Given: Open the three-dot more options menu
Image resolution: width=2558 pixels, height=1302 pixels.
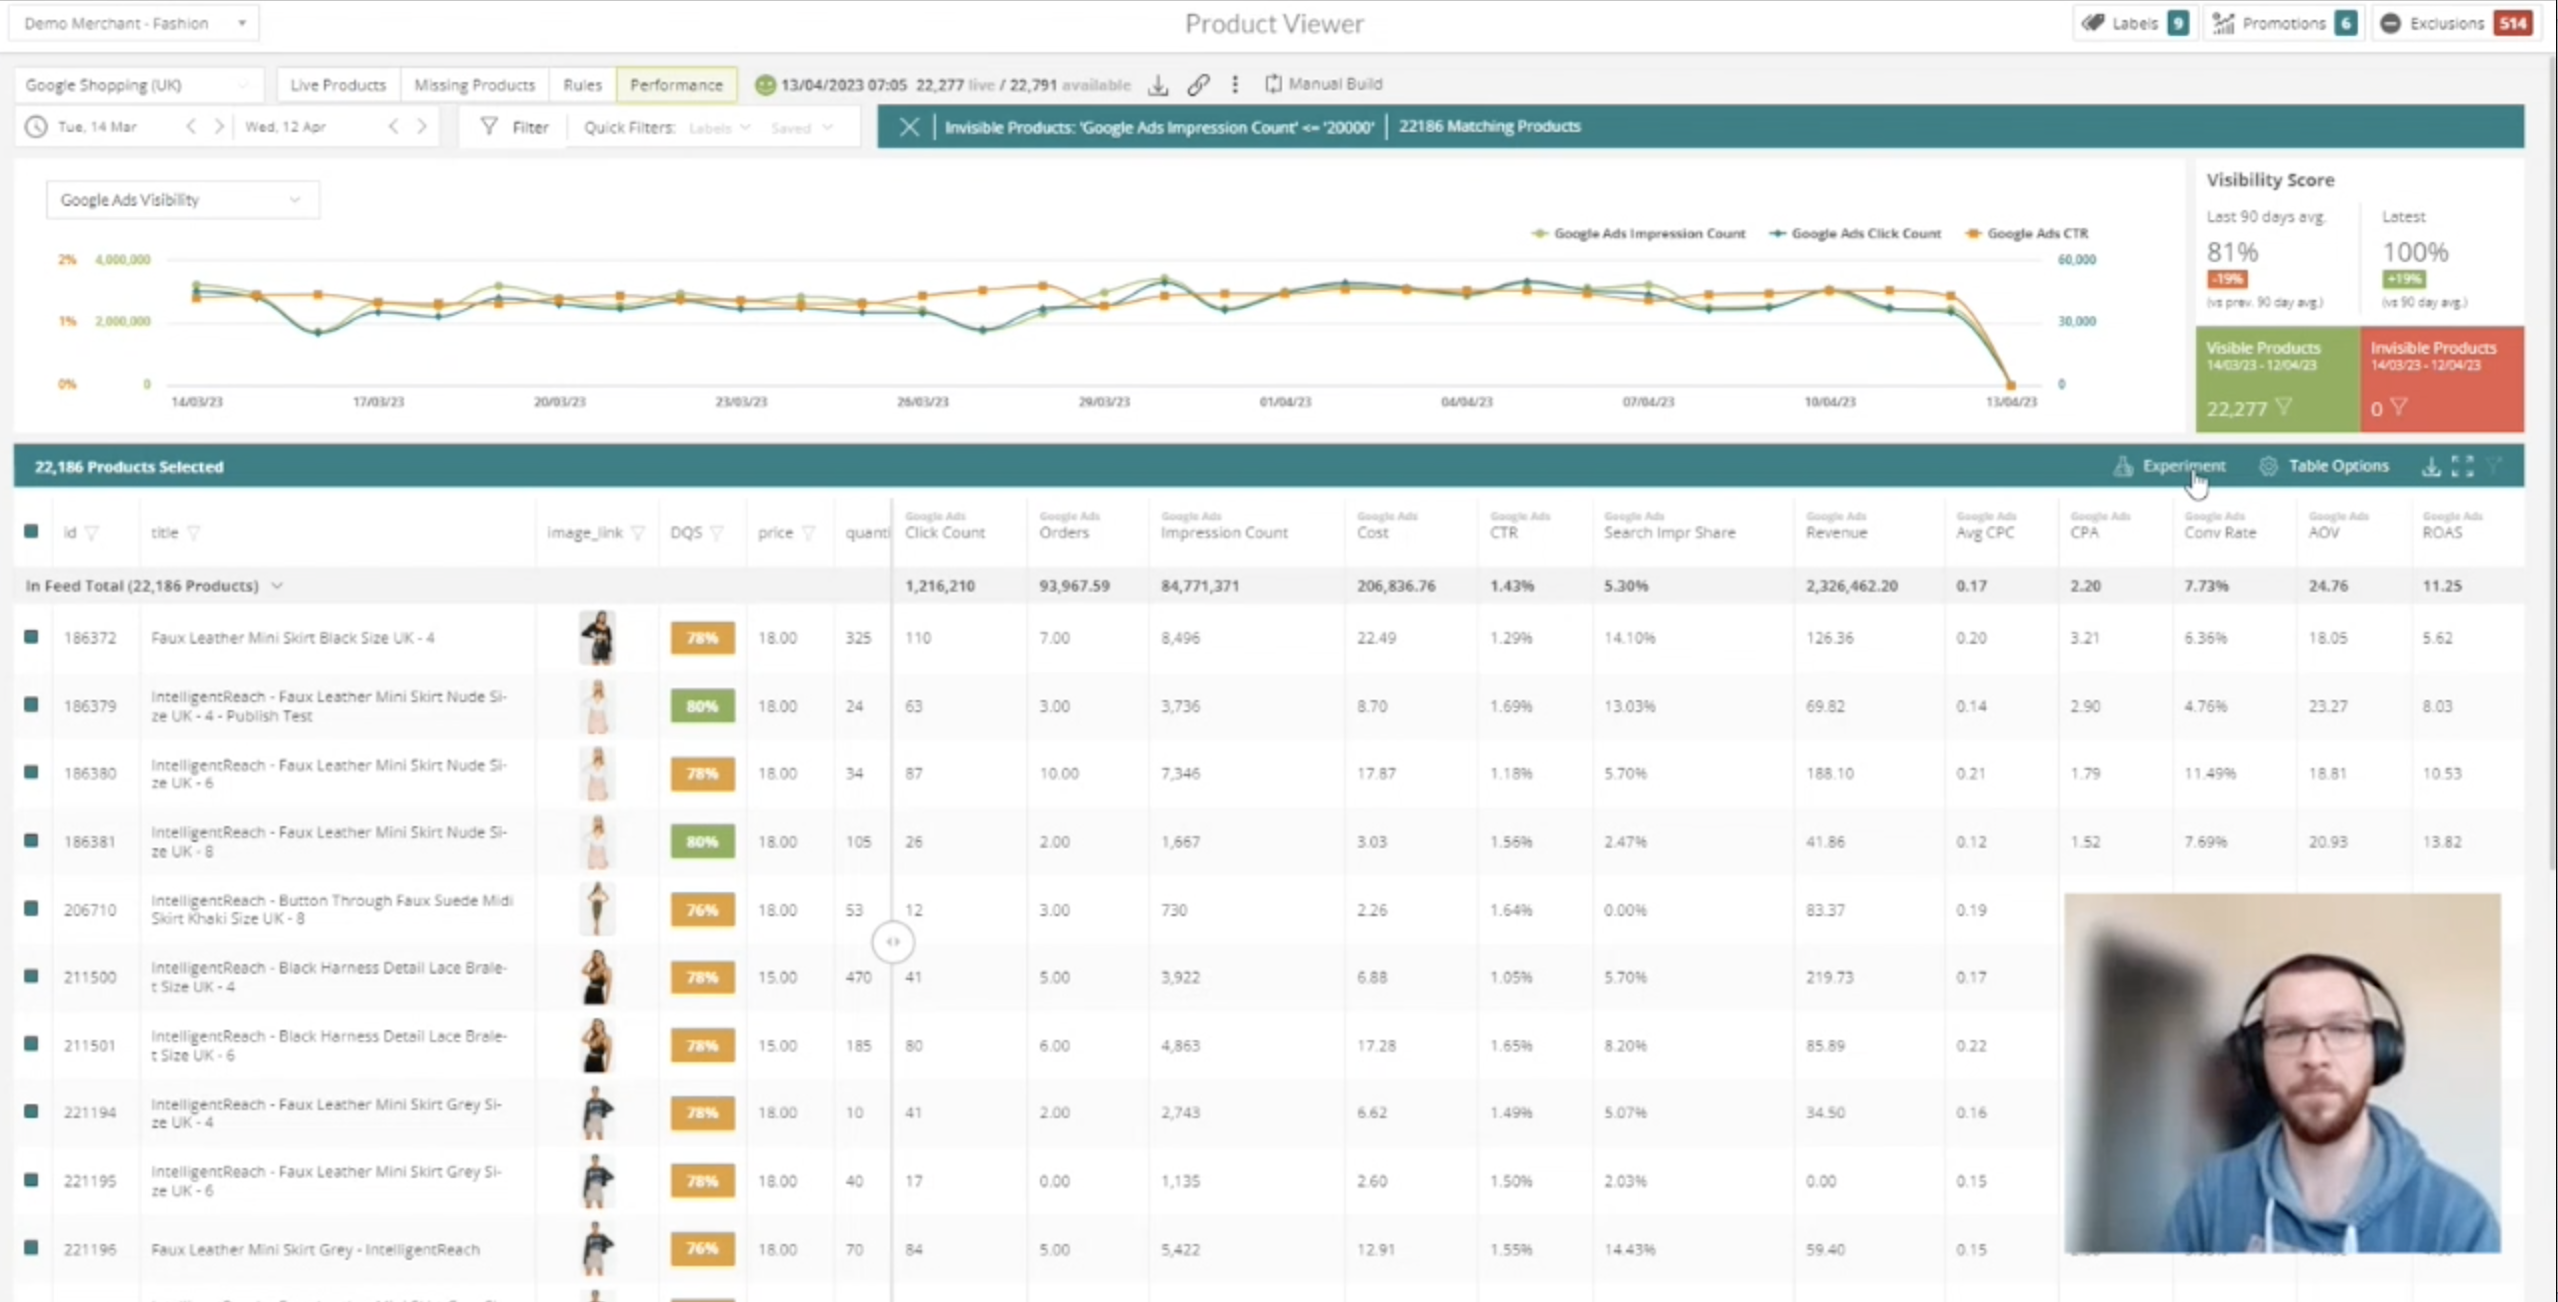Looking at the screenshot, I should [1235, 85].
